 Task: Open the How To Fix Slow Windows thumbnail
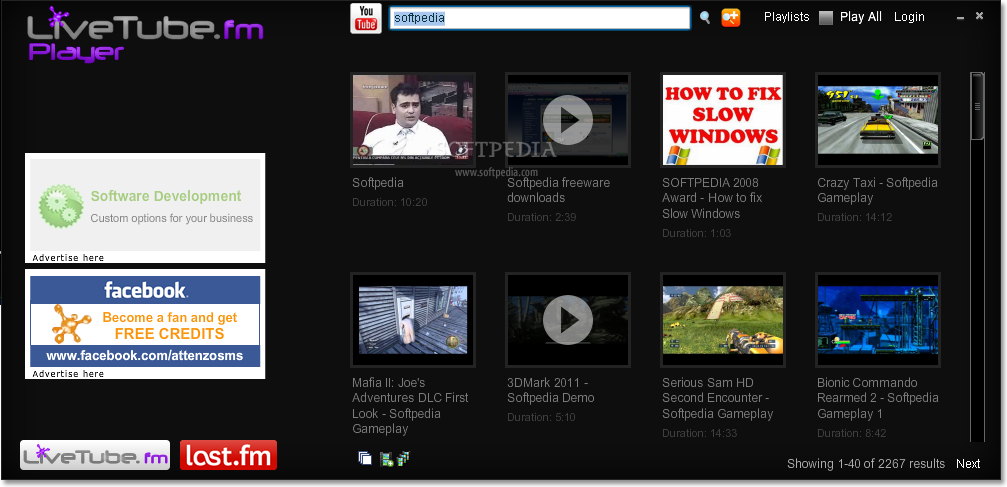[722, 120]
